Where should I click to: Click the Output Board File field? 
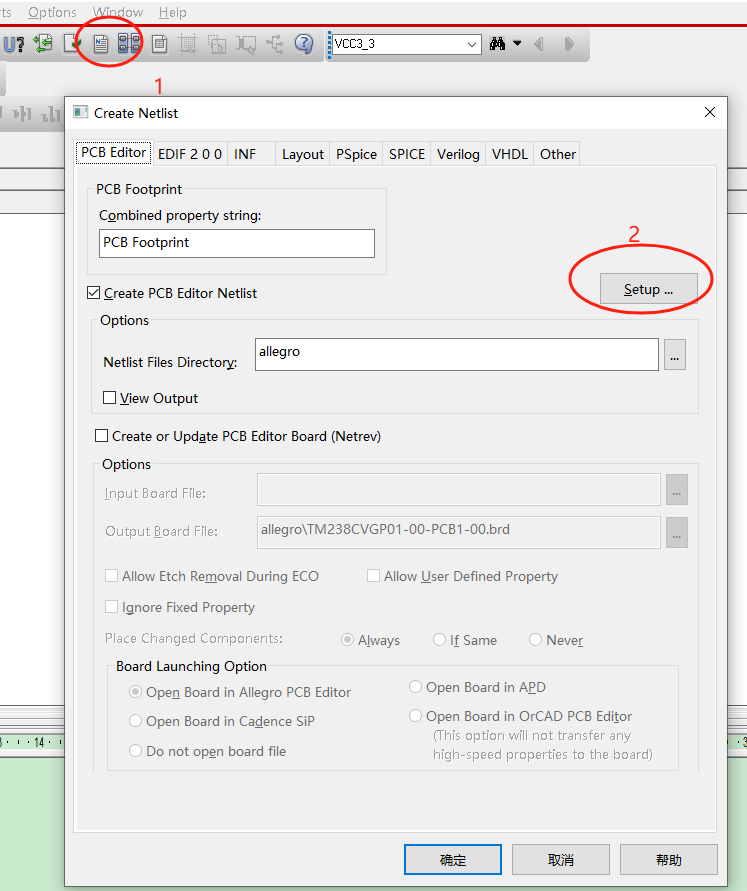pos(459,532)
